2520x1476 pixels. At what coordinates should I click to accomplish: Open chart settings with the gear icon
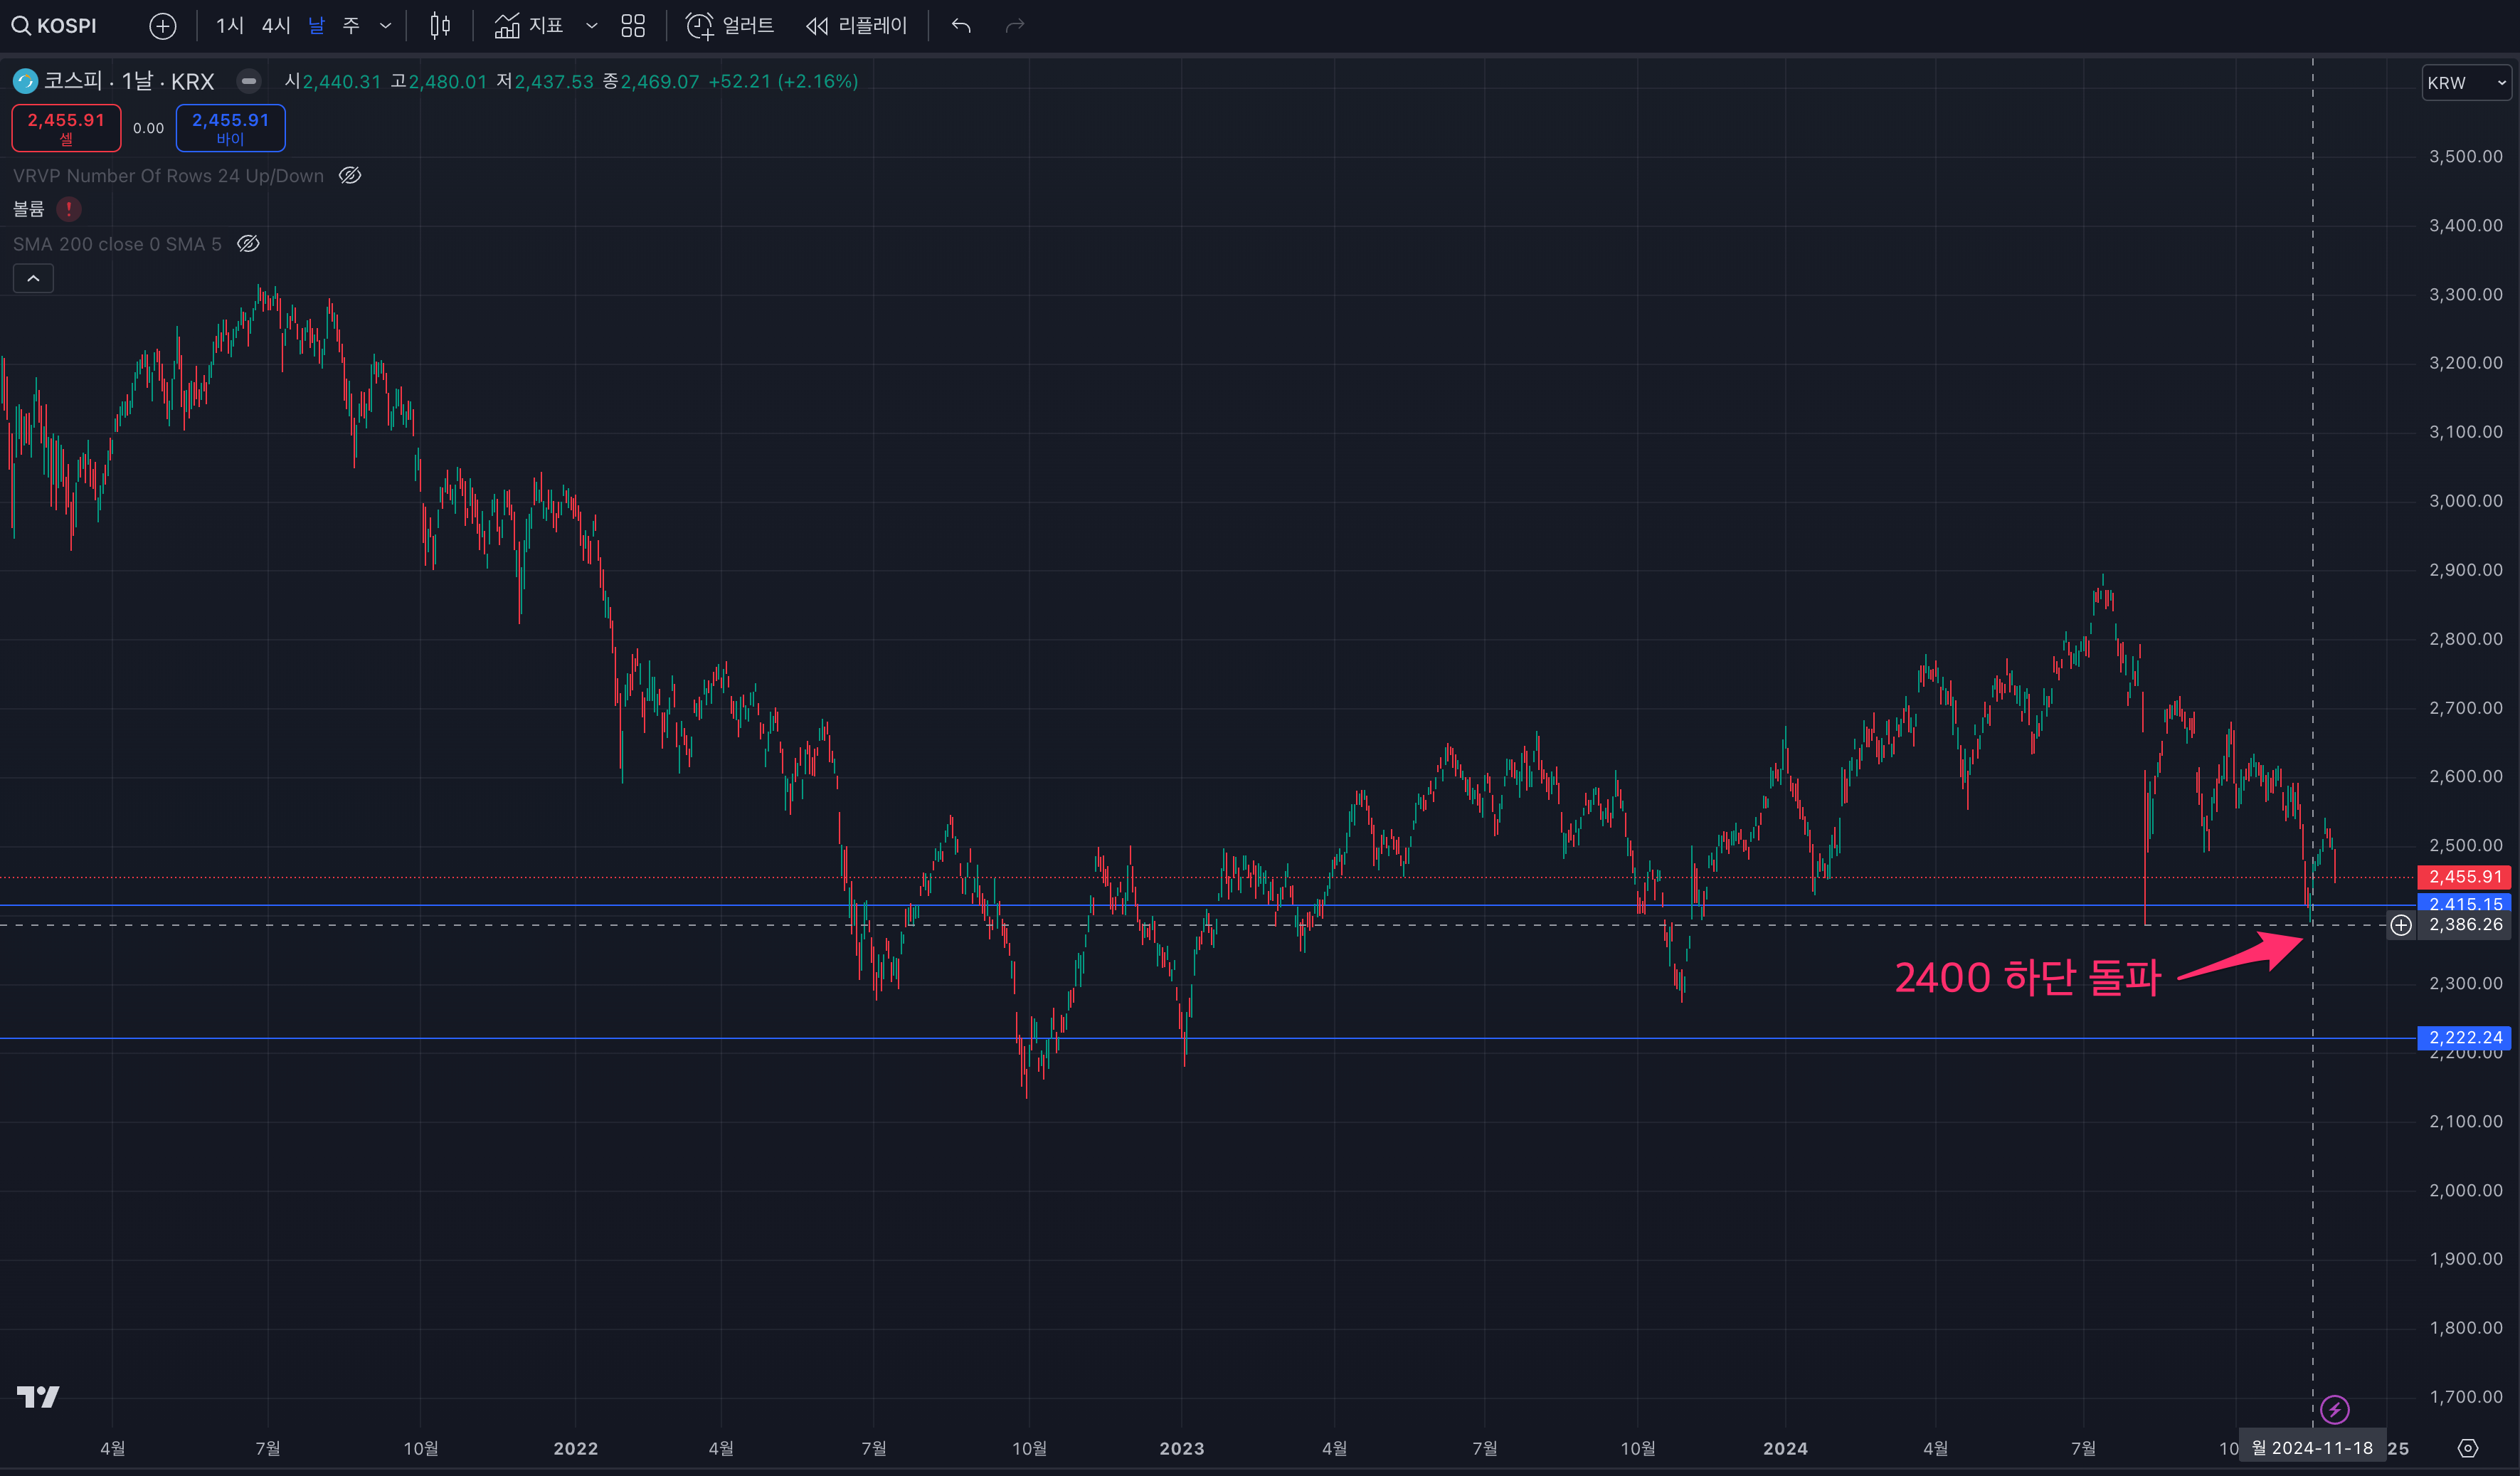coord(2468,1448)
